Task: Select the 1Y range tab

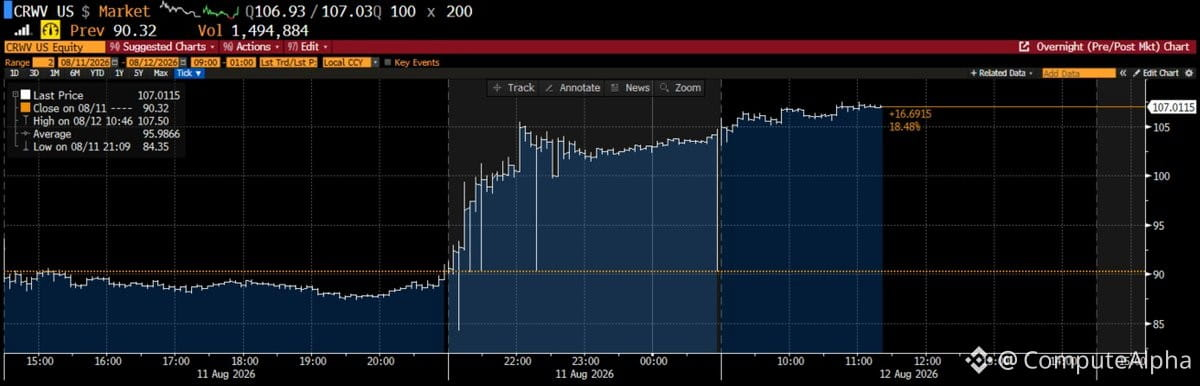Action: (120, 73)
